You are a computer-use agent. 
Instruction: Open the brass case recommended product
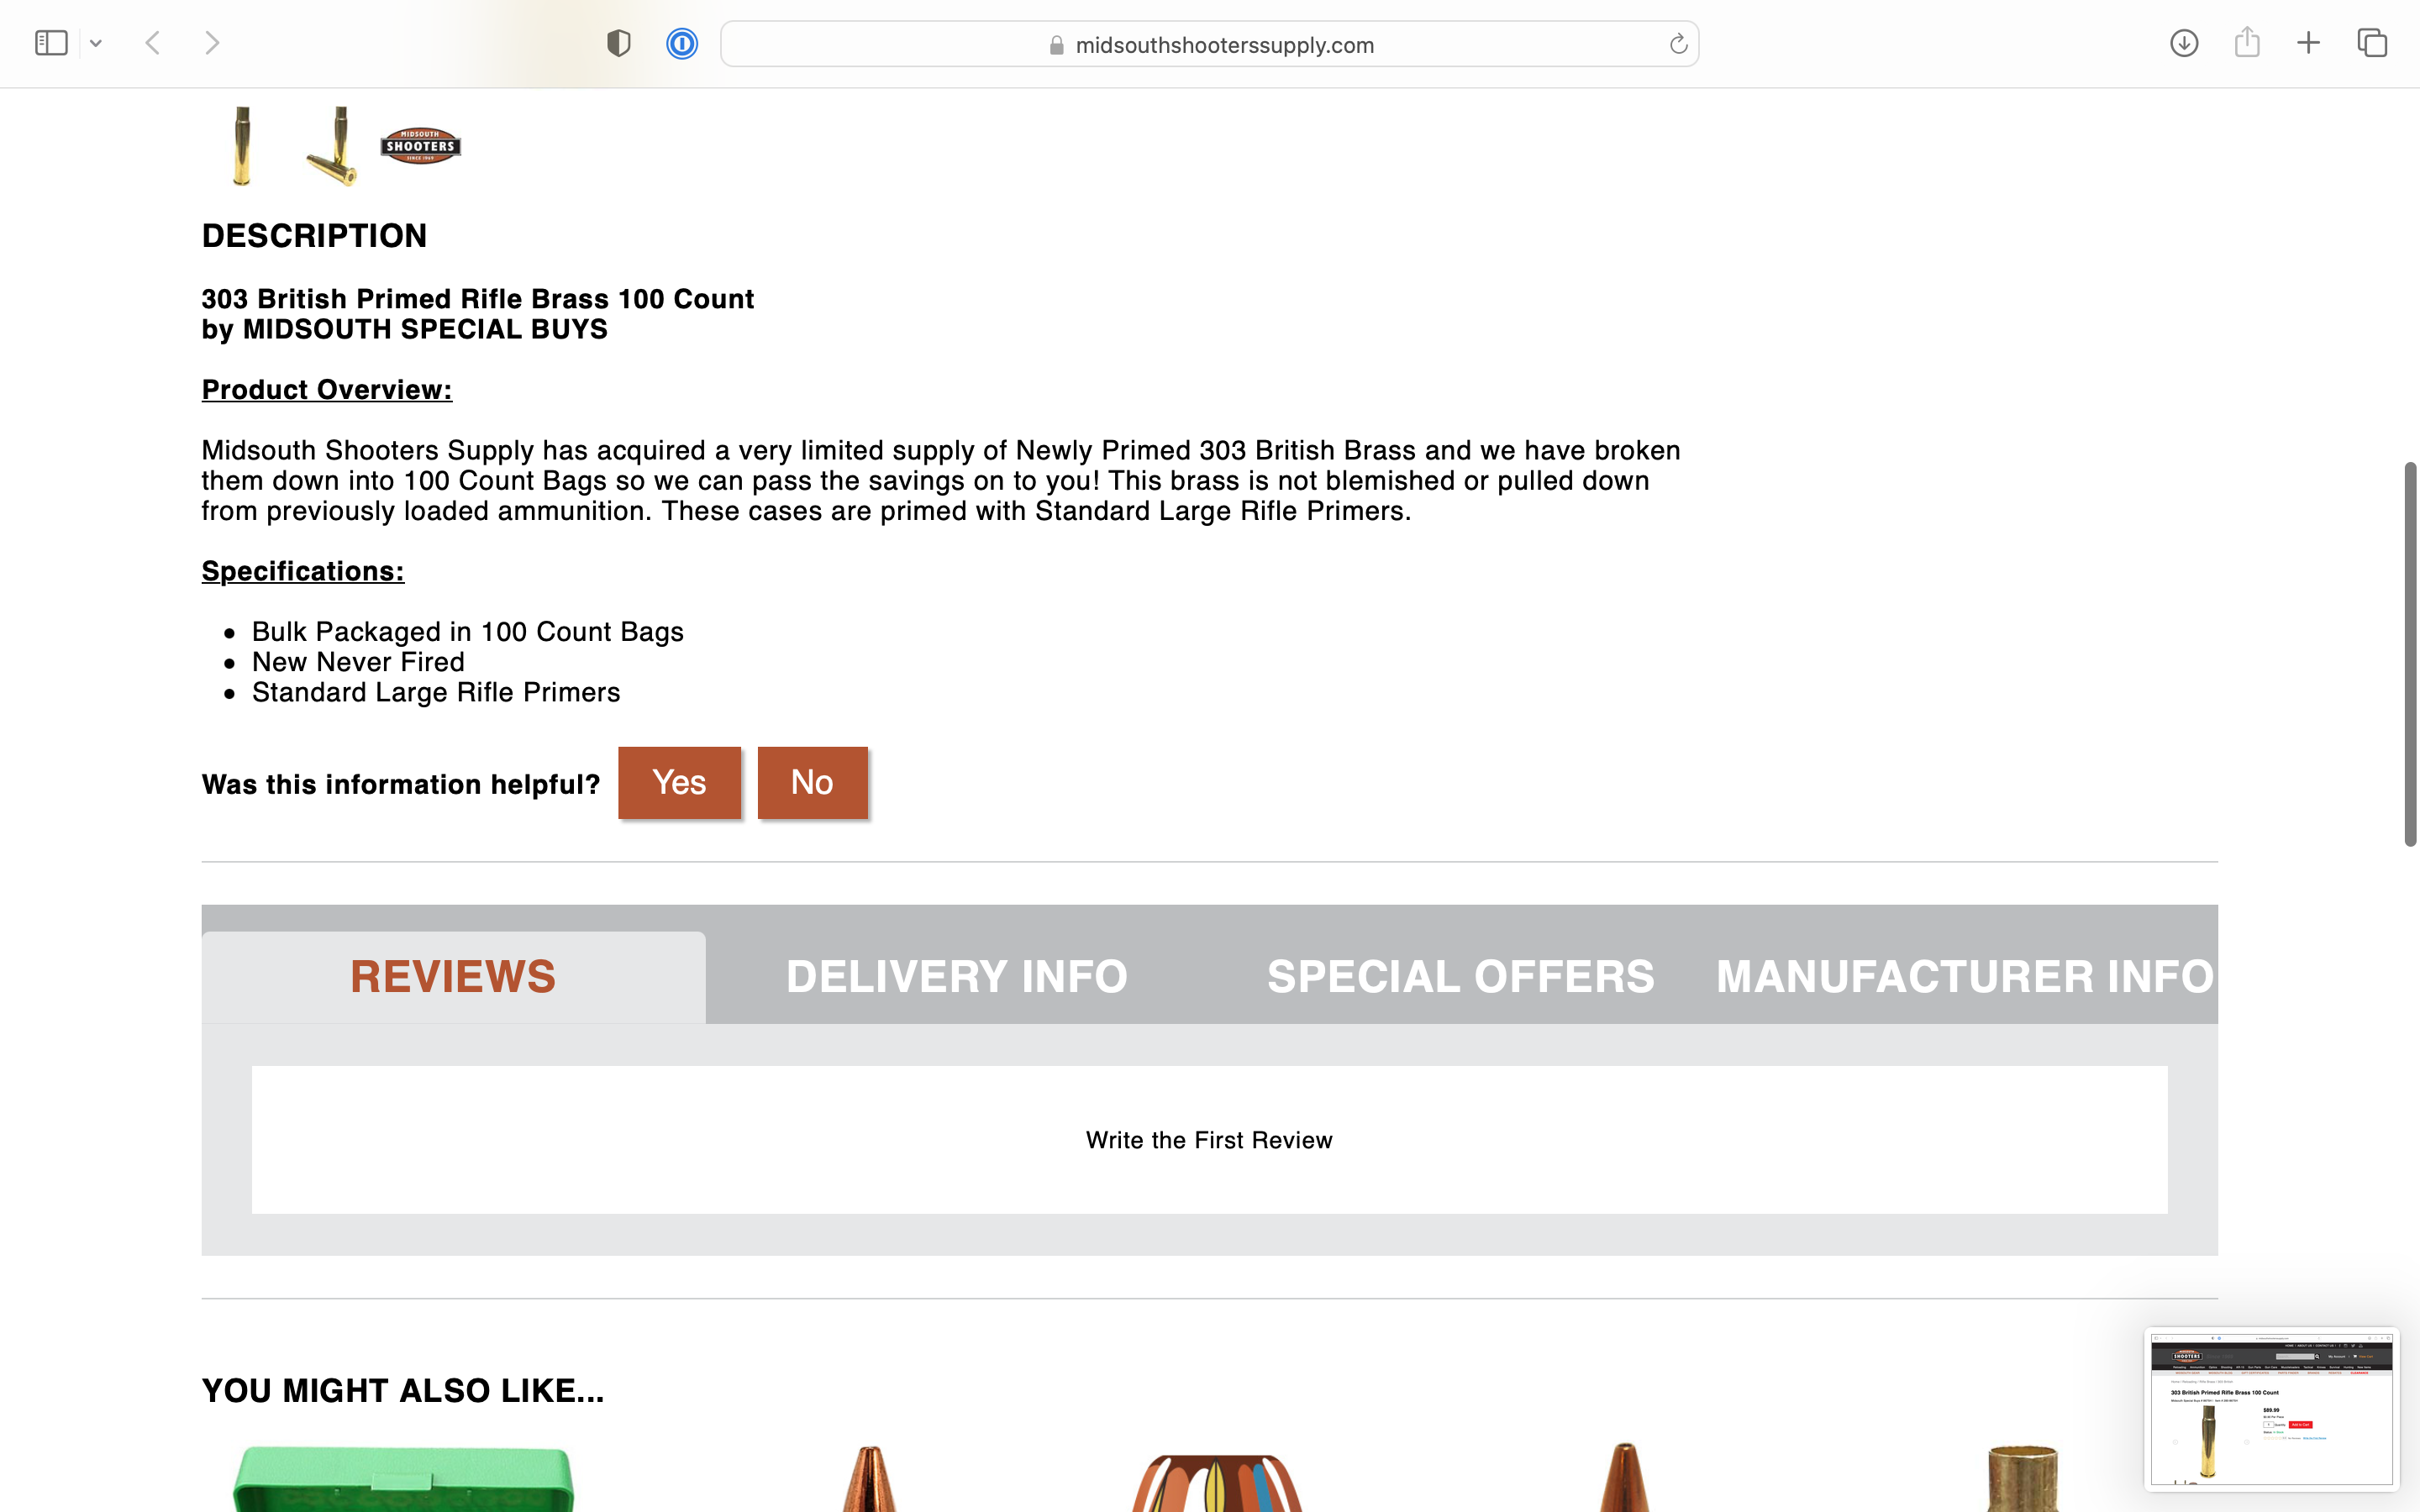pyautogui.click(x=2022, y=1479)
